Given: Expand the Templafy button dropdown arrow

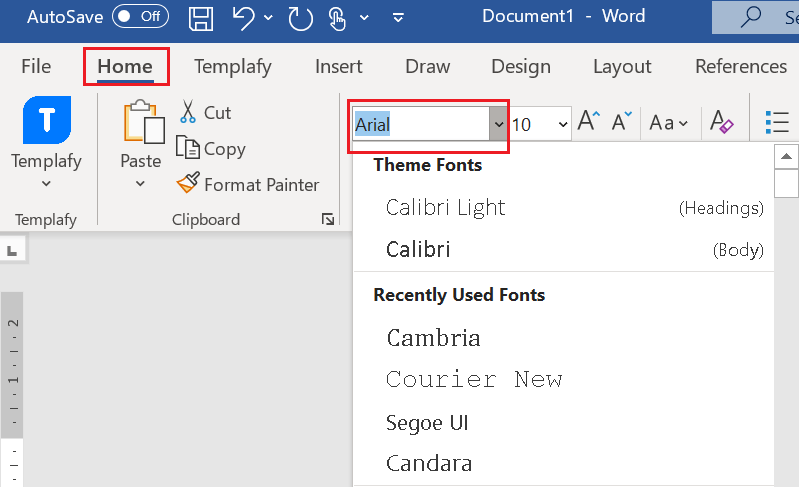Looking at the screenshot, I should (46, 183).
